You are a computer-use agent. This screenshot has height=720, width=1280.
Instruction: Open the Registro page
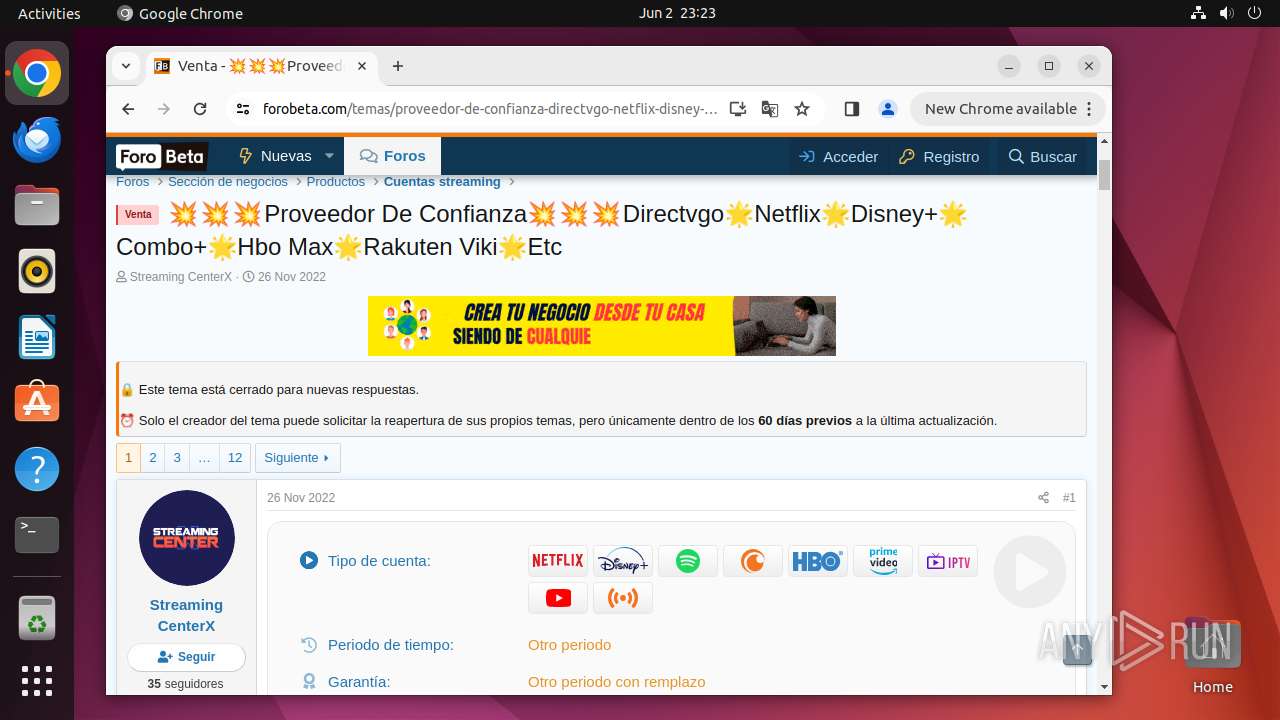[939, 156]
